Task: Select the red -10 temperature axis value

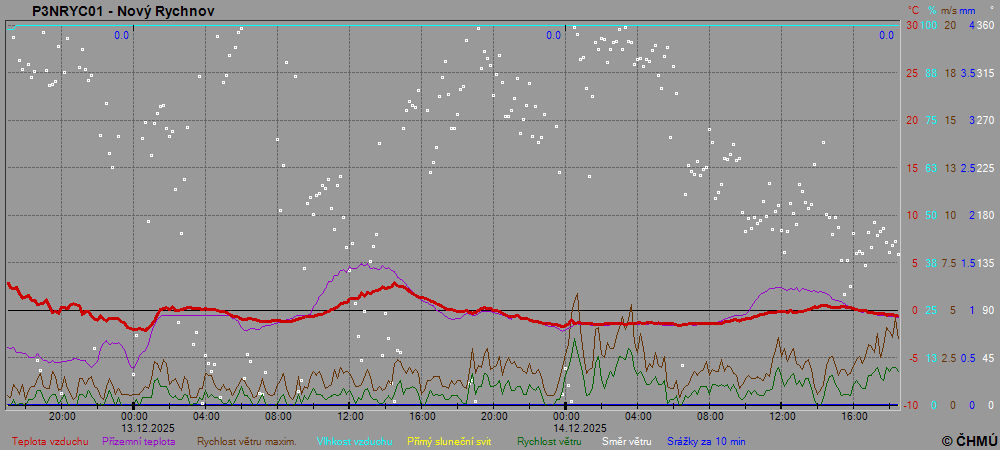Action: coord(911,405)
